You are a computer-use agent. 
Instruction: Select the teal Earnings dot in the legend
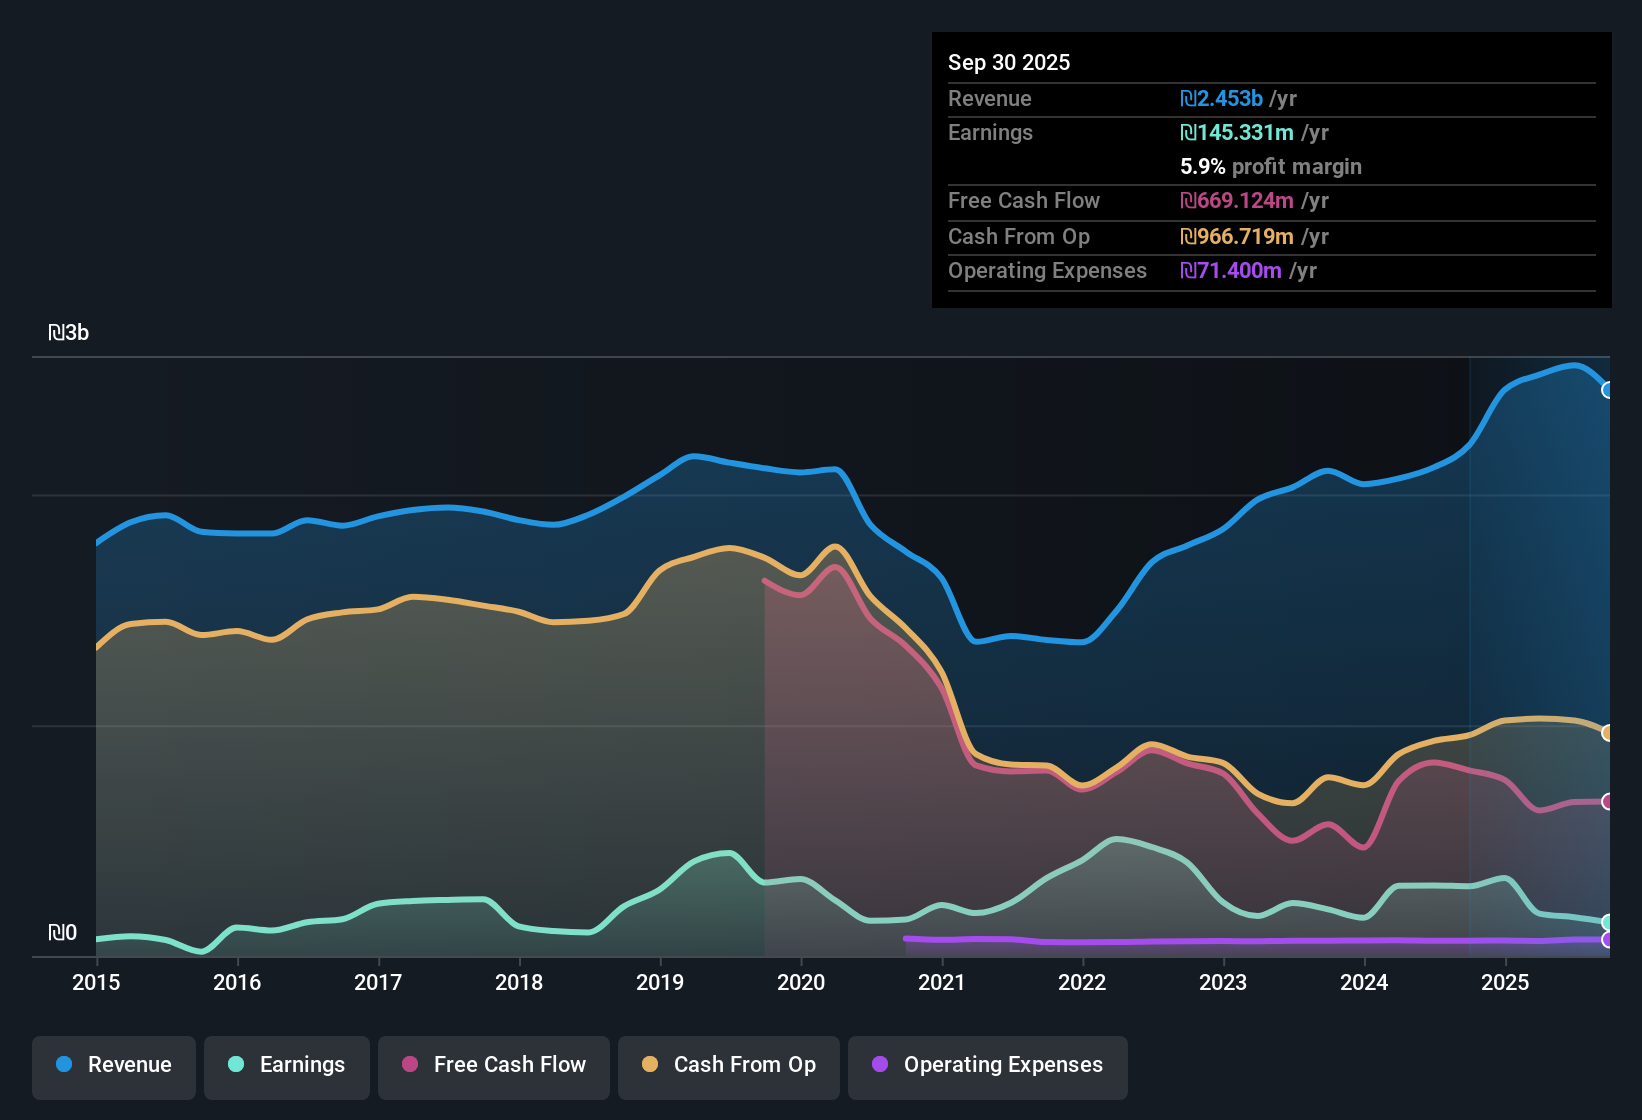pyautogui.click(x=236, y=1065)
